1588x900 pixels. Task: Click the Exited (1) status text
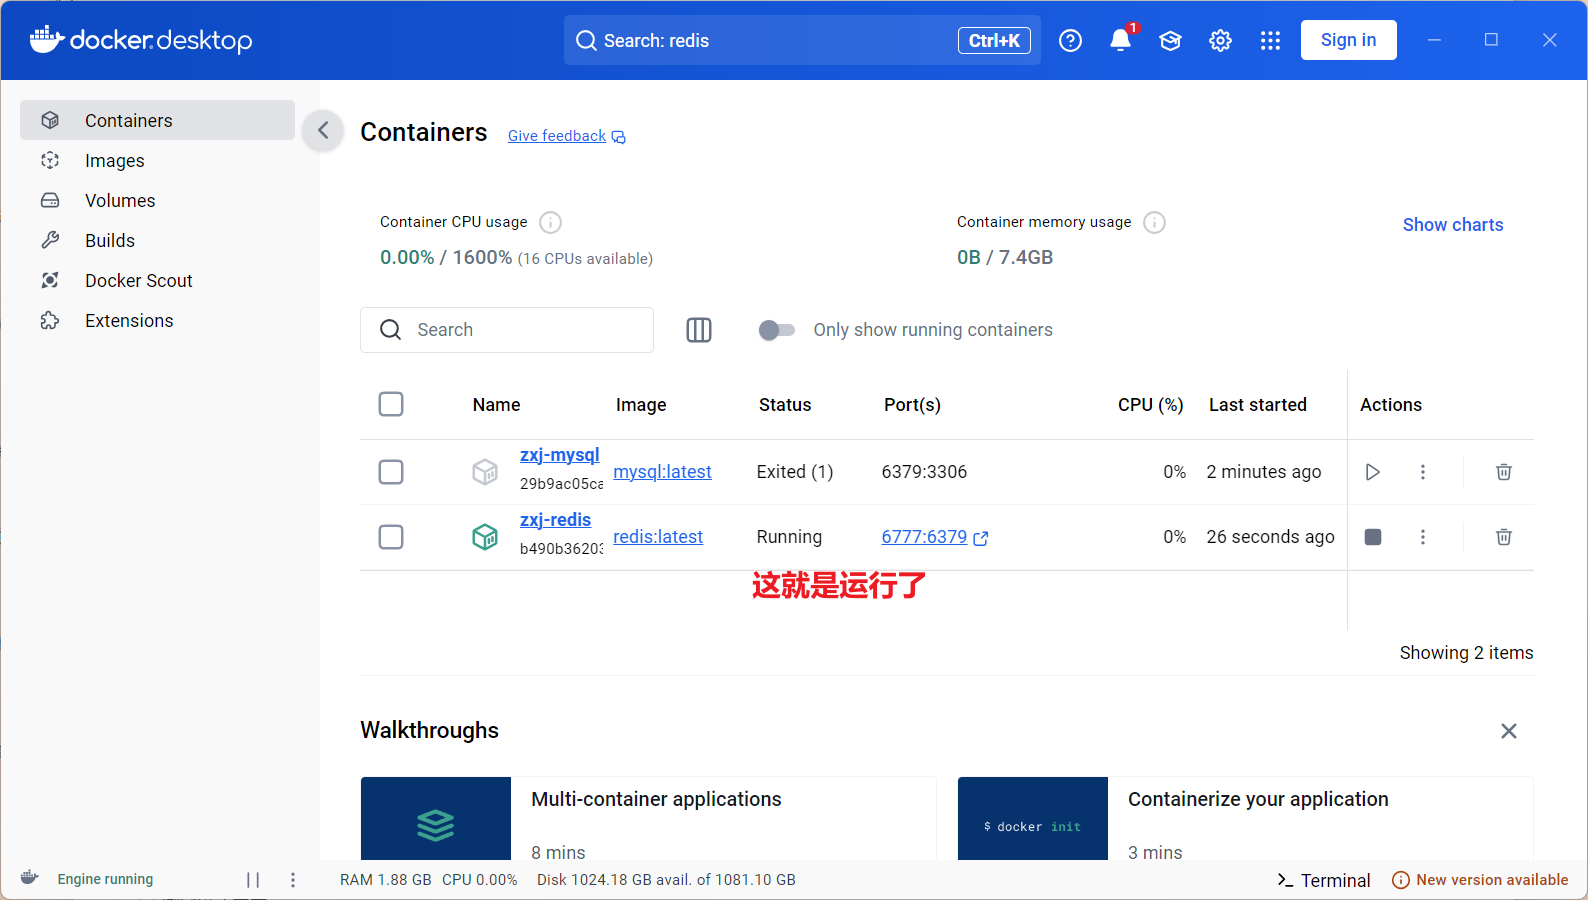pyautogui.click(x=795, y=472)
